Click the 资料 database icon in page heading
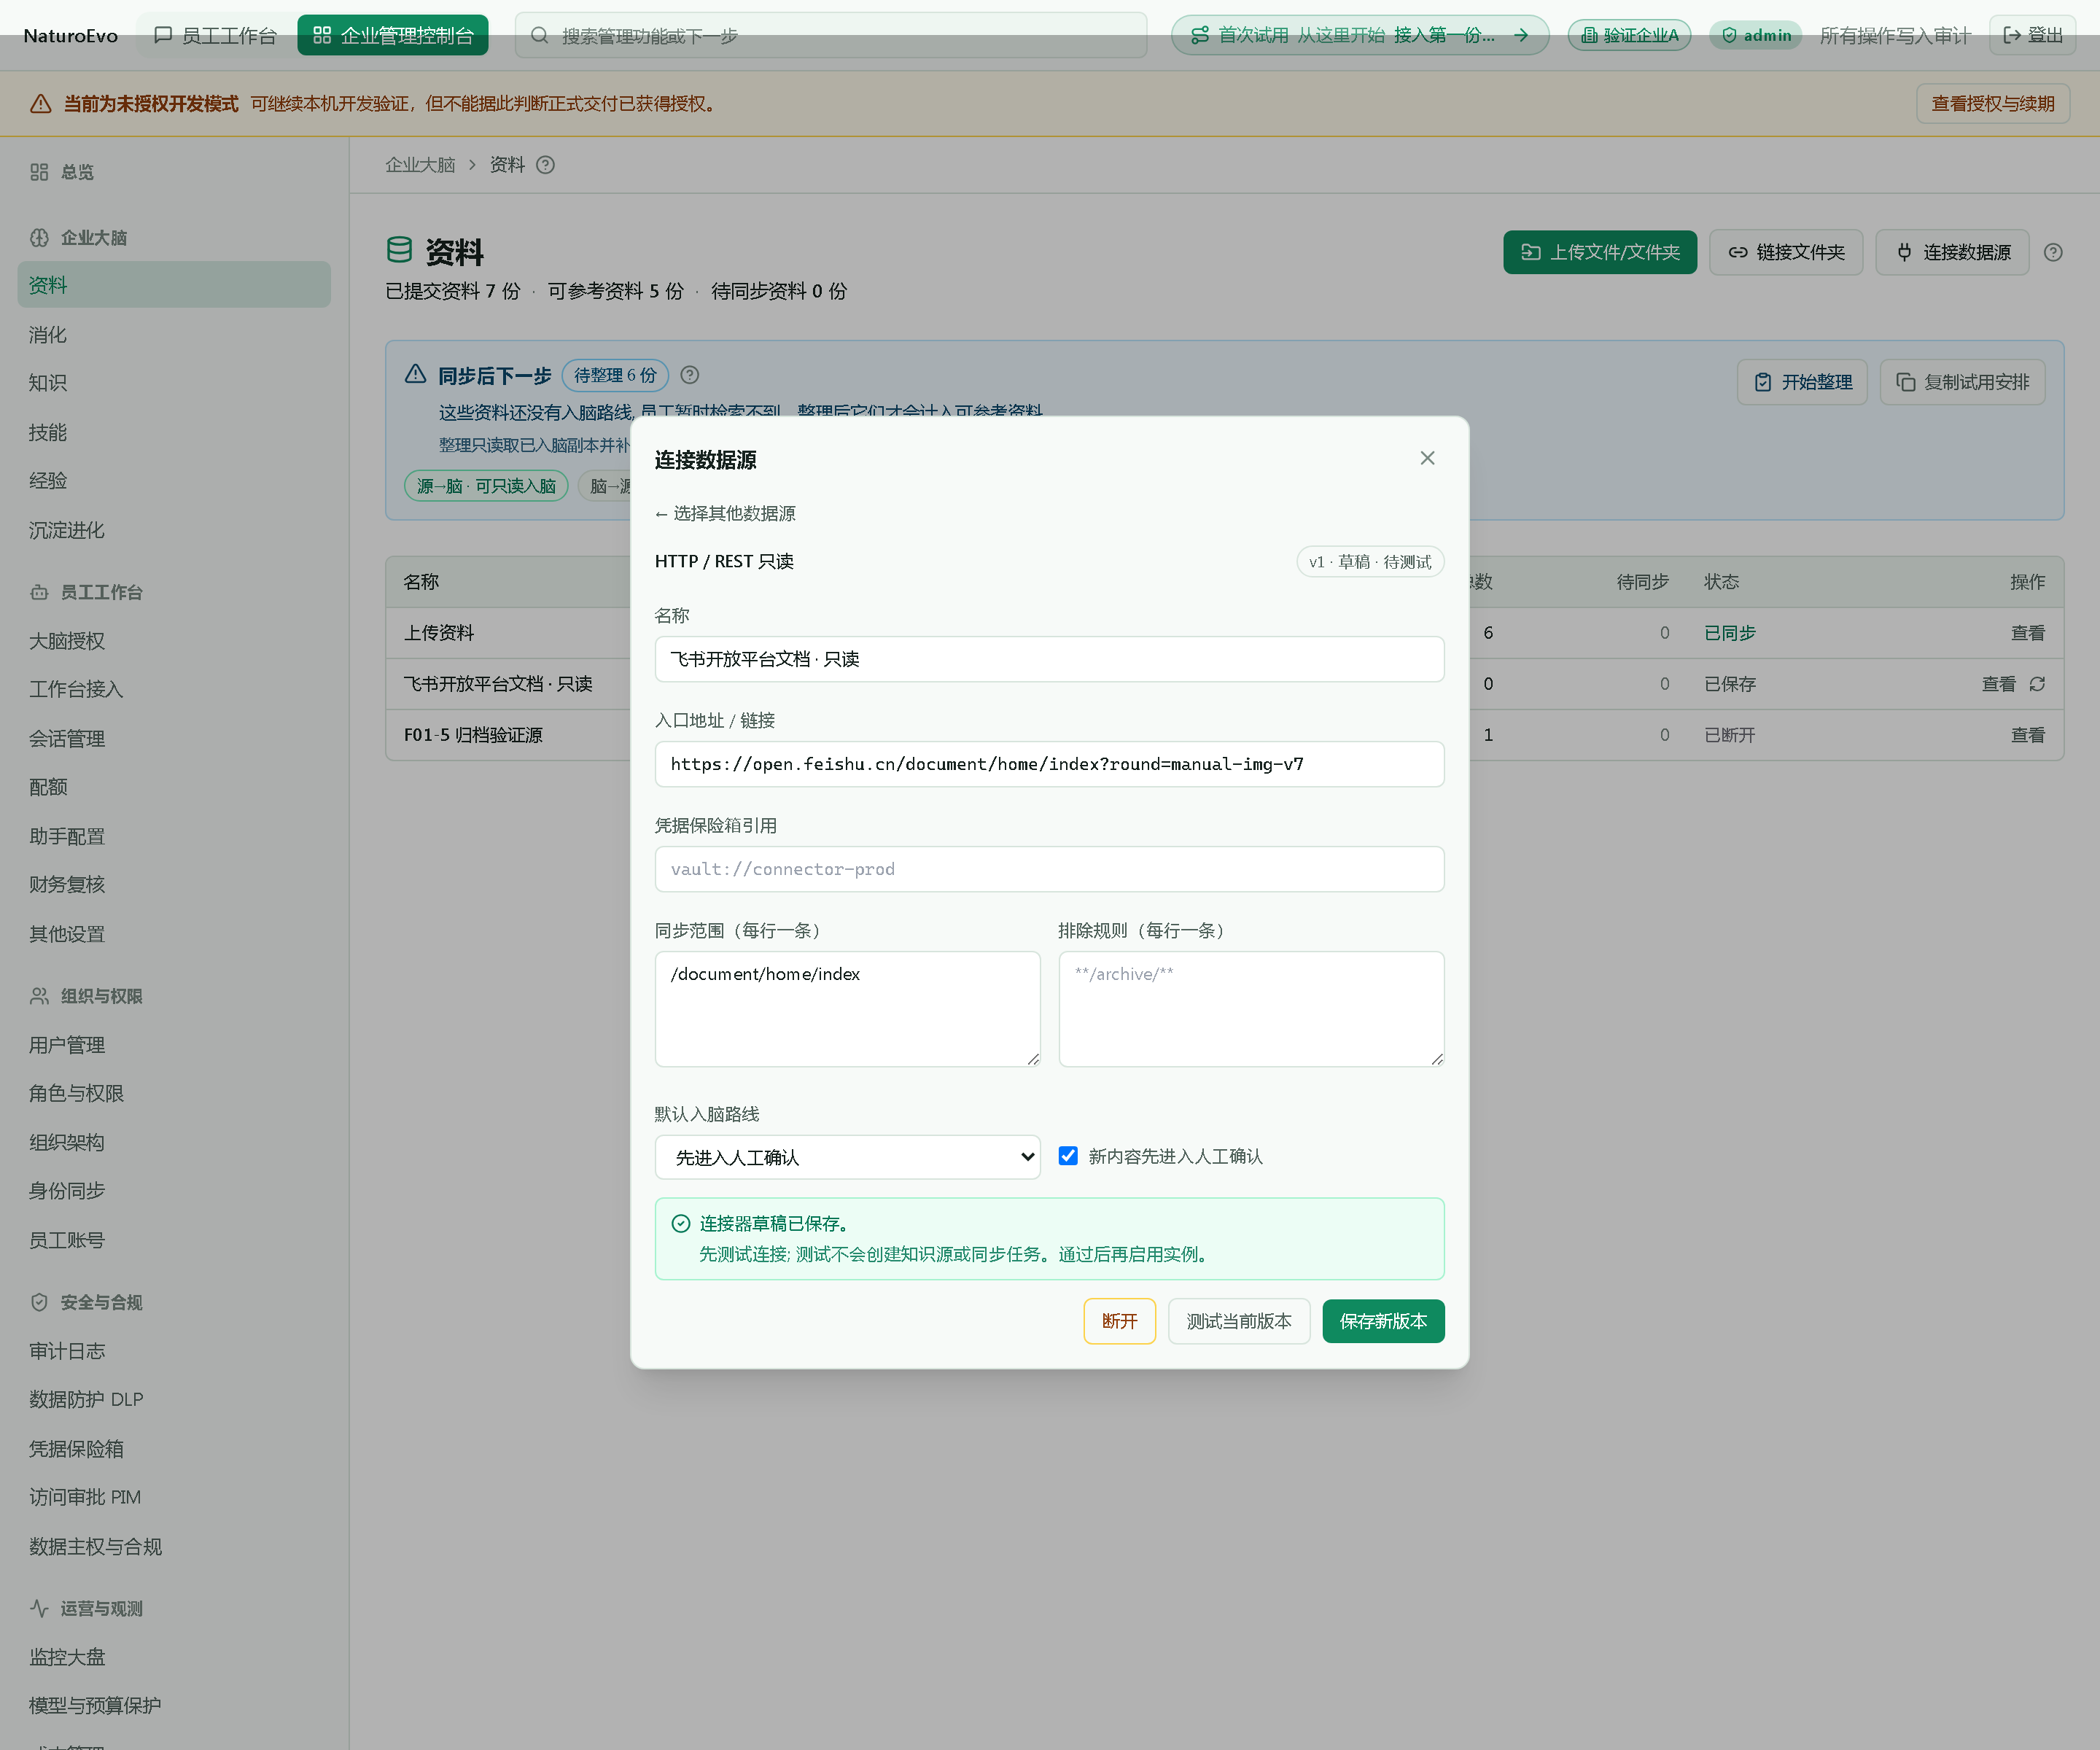Image resolution: width=2100 pixels, height=1750 pixels. tap(399, 250)
